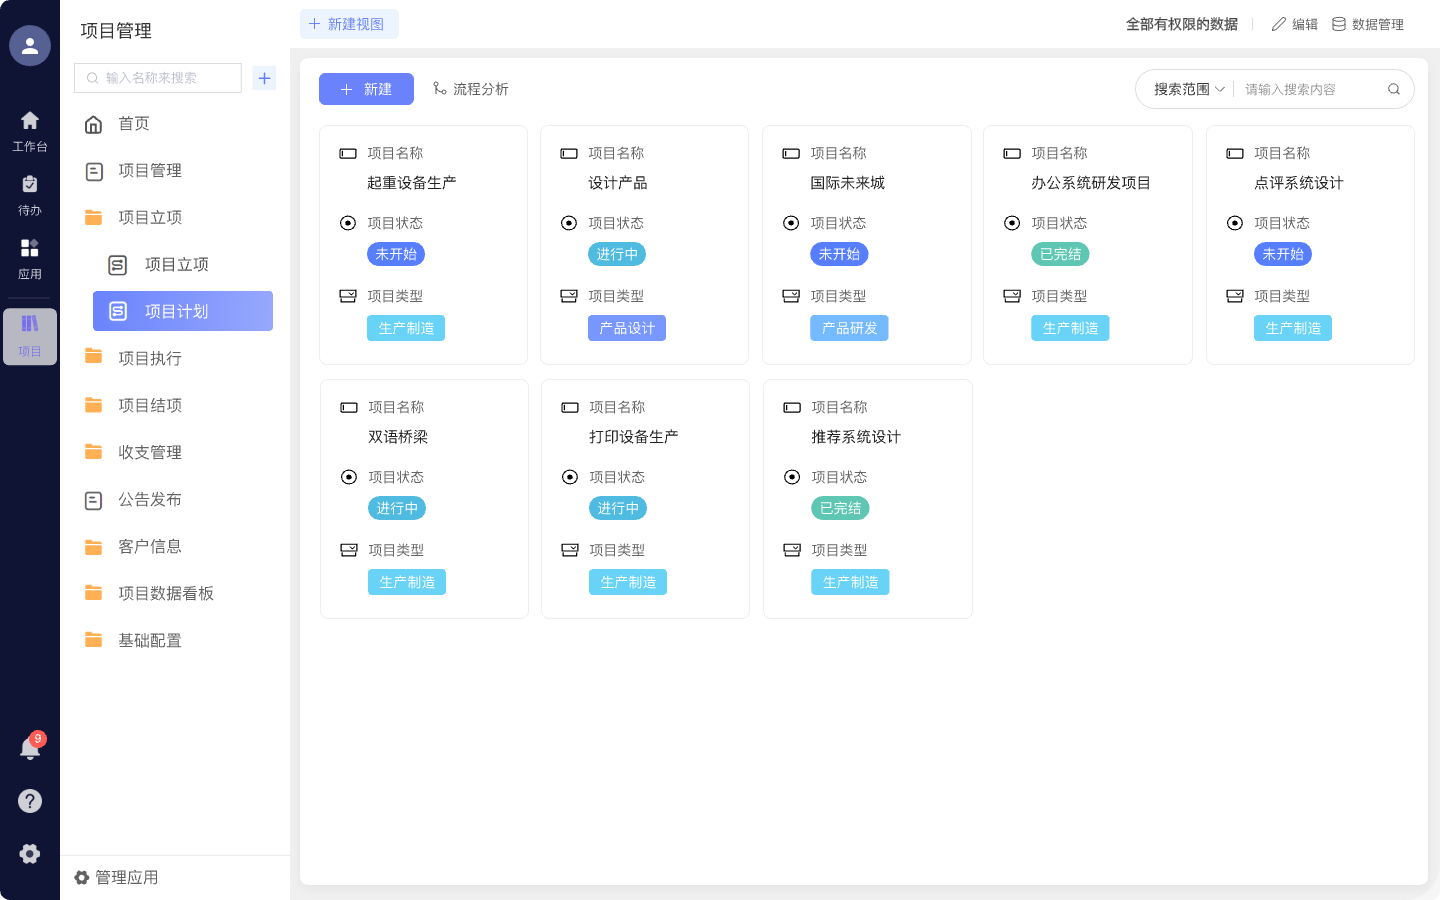Screen dimensions: 1440x900
Task: Select the 已完结 status tag on 办公系统研发项目
Action: click(1060, 254)
